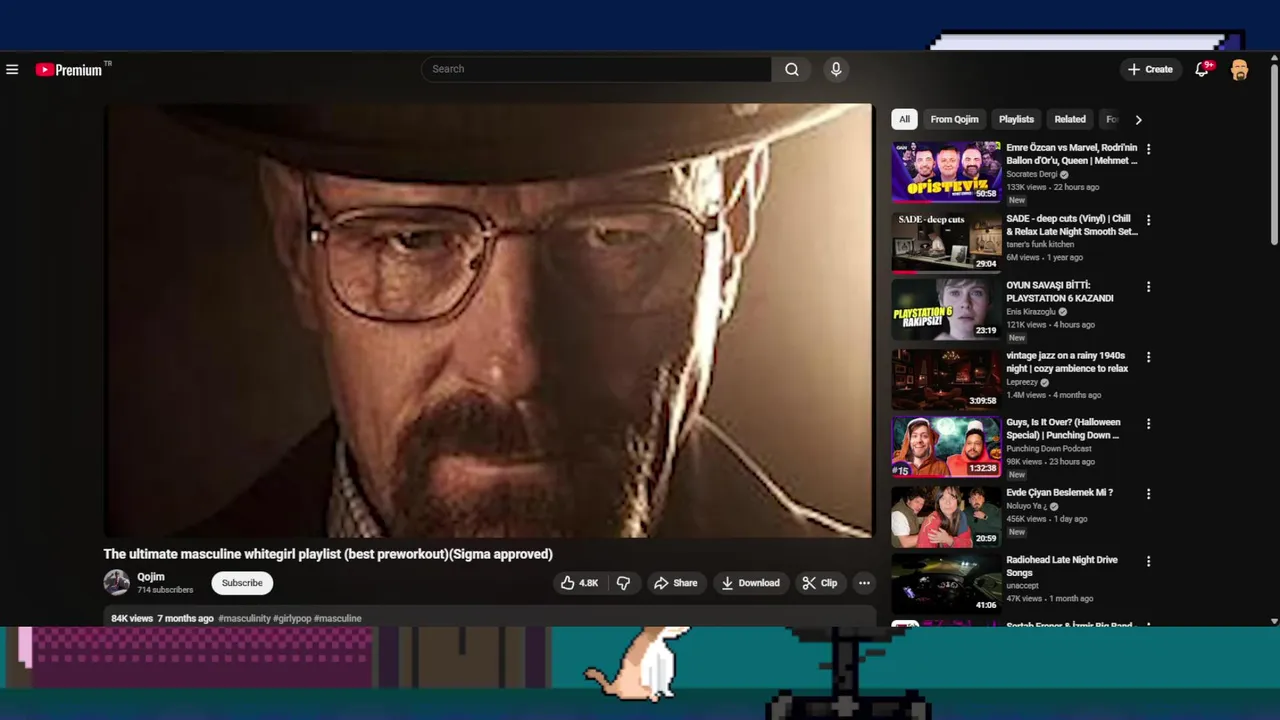Open 'OYUN SAVAŞI BİTTİ: PLAYSTATION 6 KAZANDI' title
Image resolution: width=1280 pixels, height=720 pixels.
(1060, 291)
